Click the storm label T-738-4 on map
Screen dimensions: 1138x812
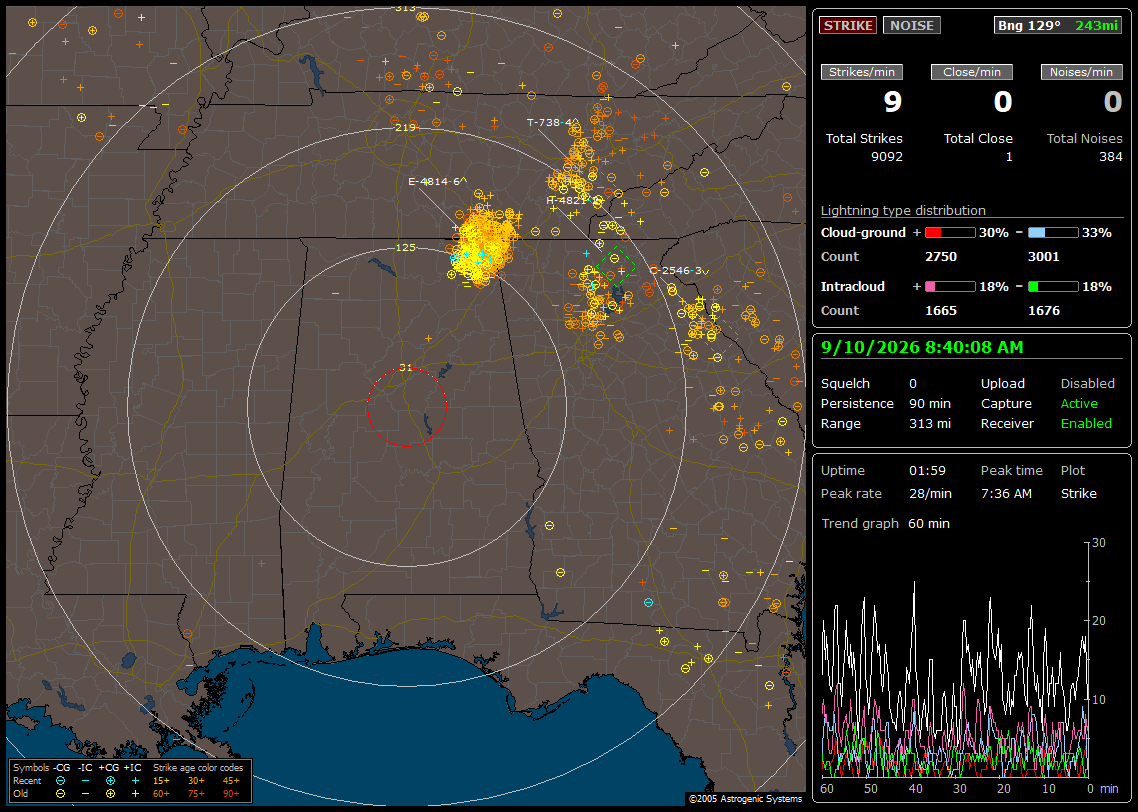(549, 123)
